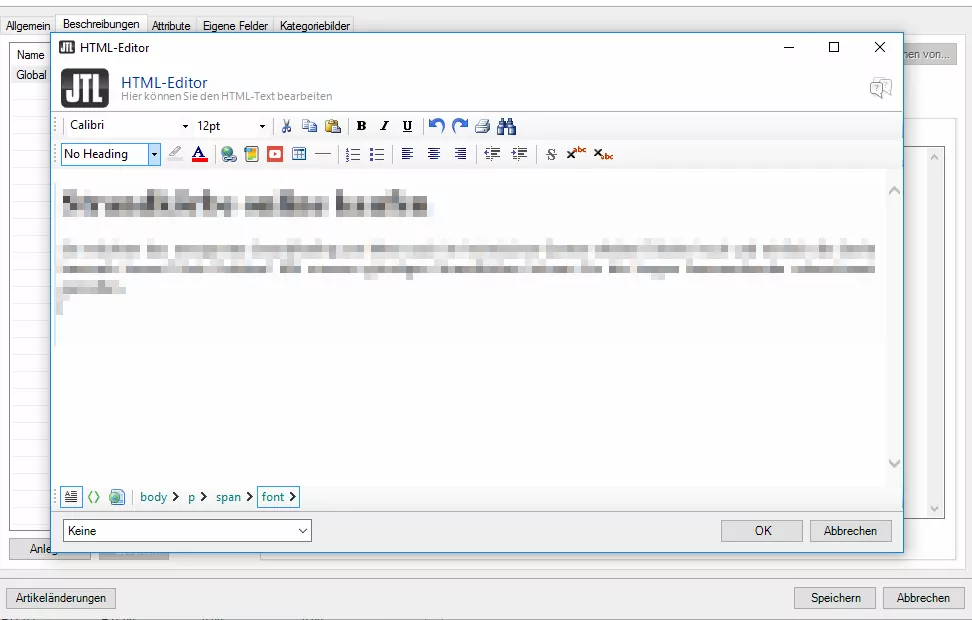Insert a video with the red play icon
Screen dimensions: 972x620
275,154
